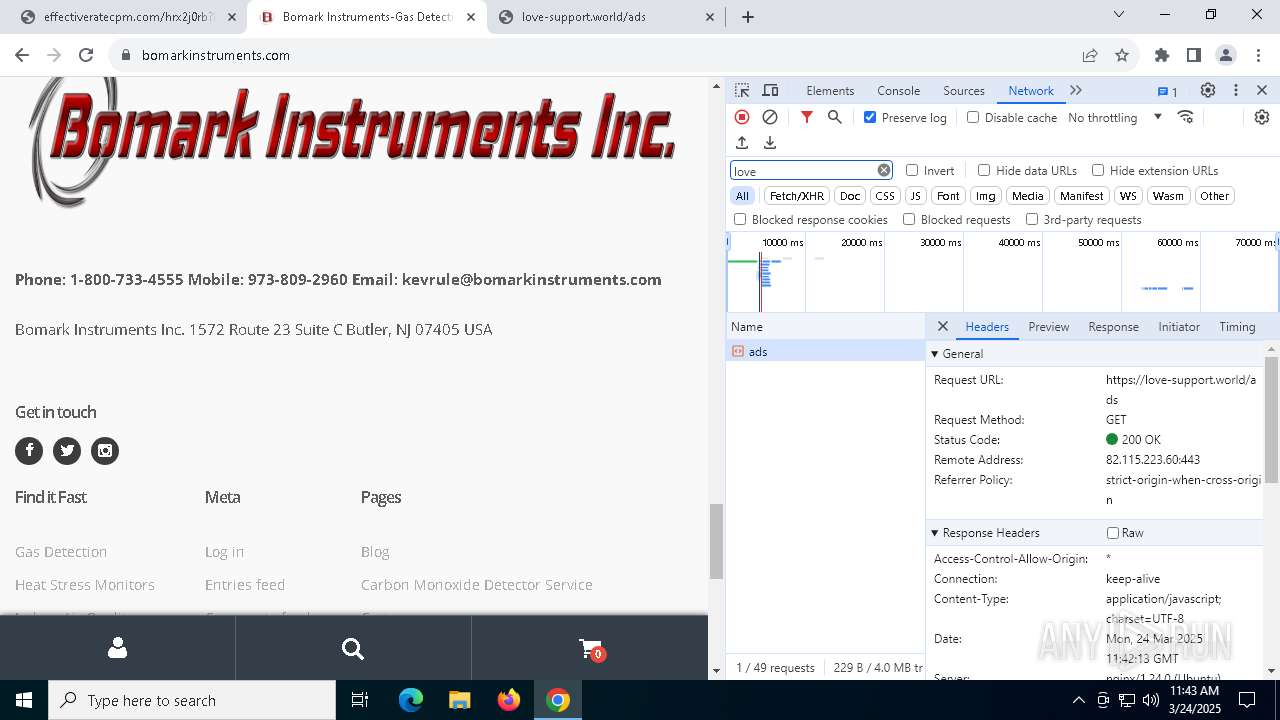This screenshot has height=720, width=1280.
Task: Open the Initiator tab of request
Action: pyautogui.click(x=1179, y=327)
